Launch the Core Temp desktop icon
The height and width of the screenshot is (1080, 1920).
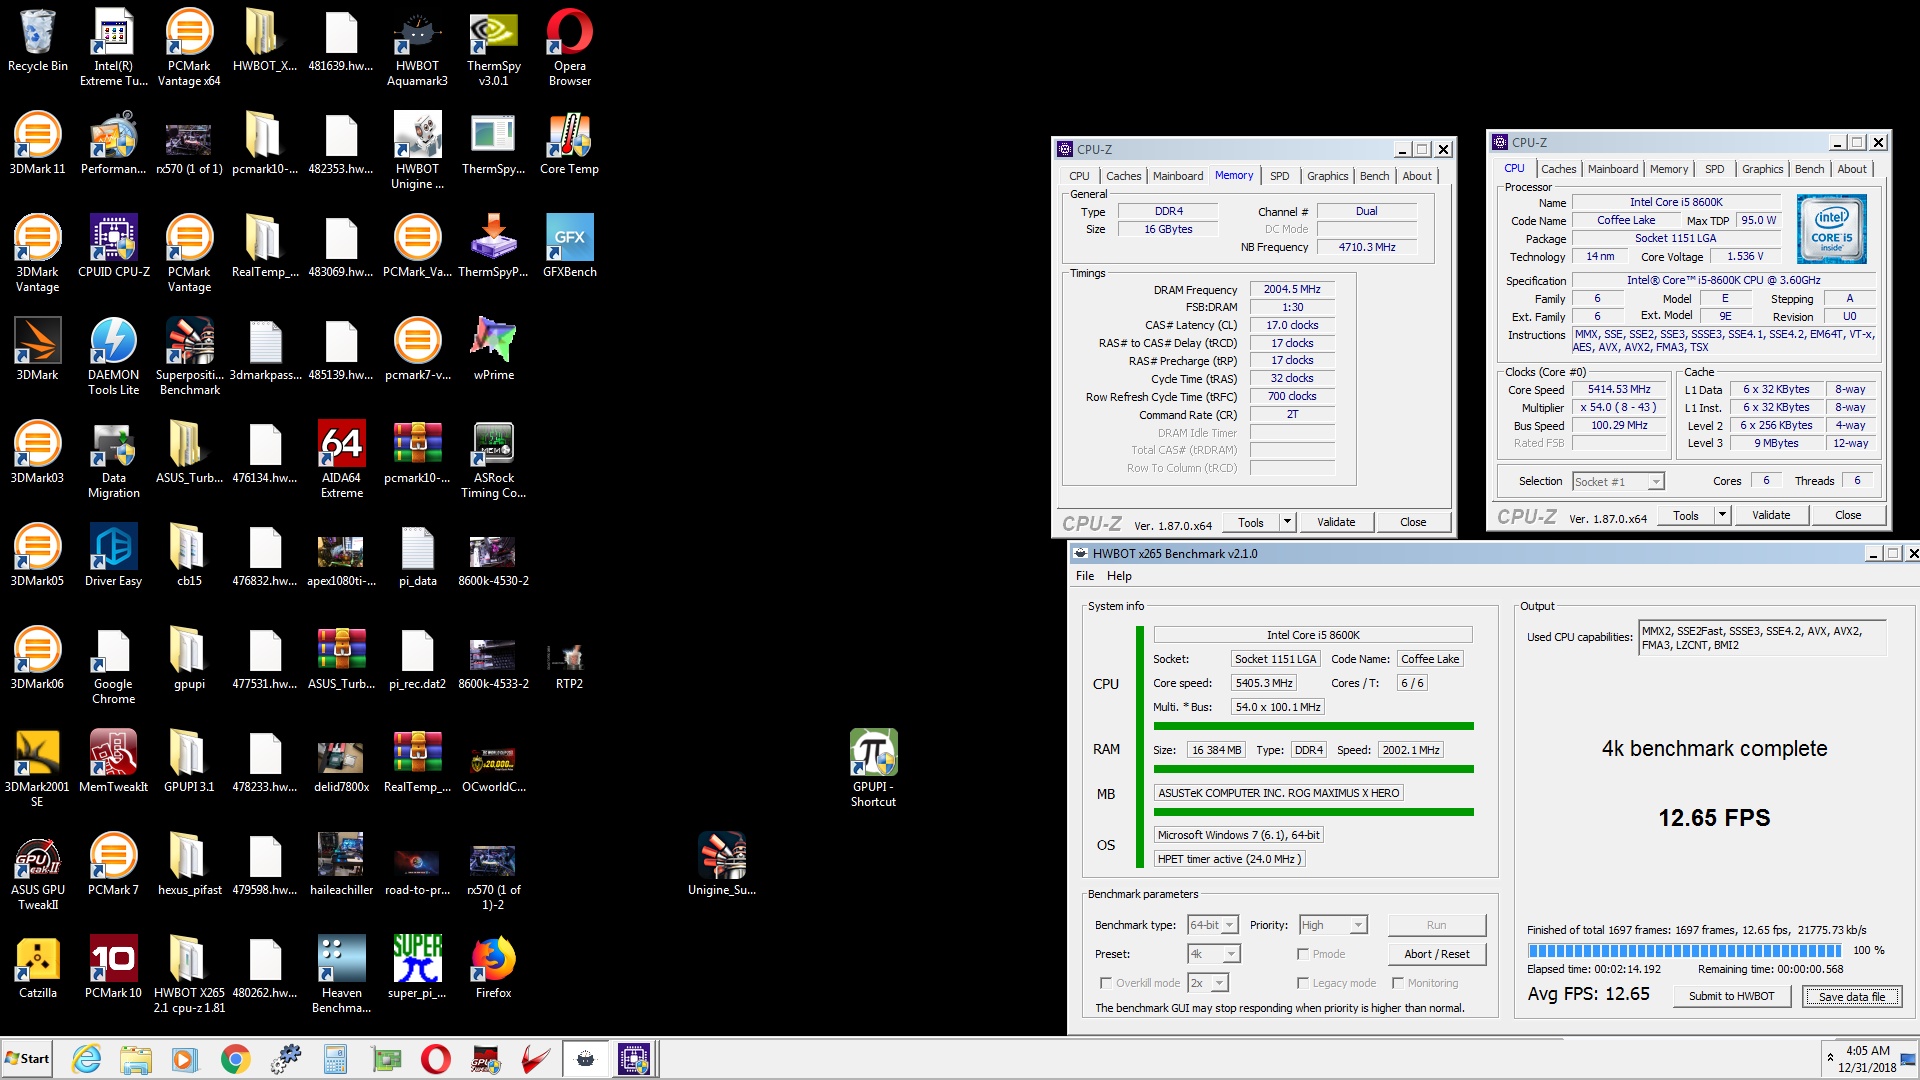[569, 143]
